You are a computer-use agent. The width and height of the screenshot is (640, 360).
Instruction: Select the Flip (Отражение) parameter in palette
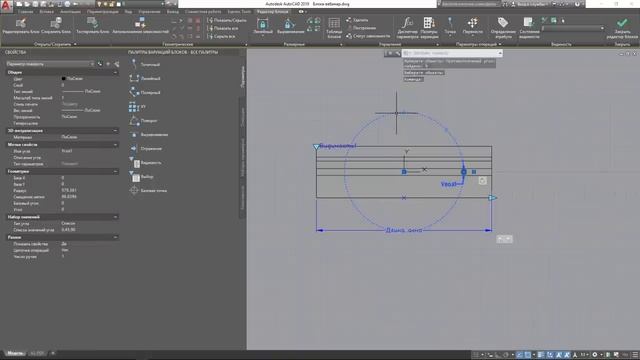coord(146,149)
